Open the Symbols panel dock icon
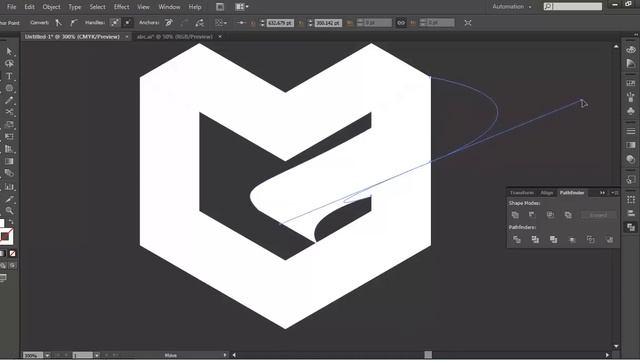 pyautogui.click(x=631, y=111)
